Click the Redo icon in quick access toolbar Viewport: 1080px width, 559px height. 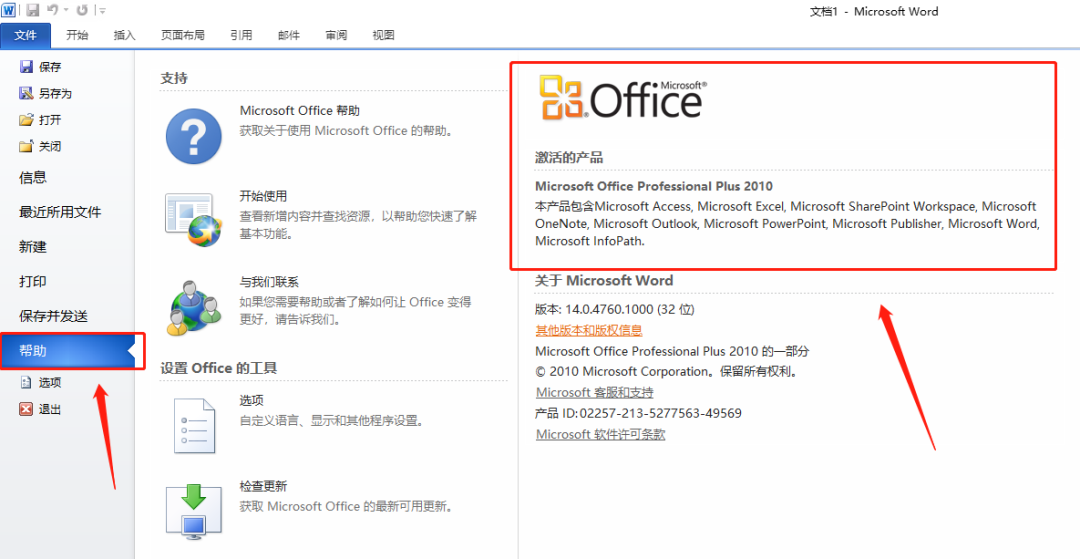pyautogui.click(x=82, y=11)
